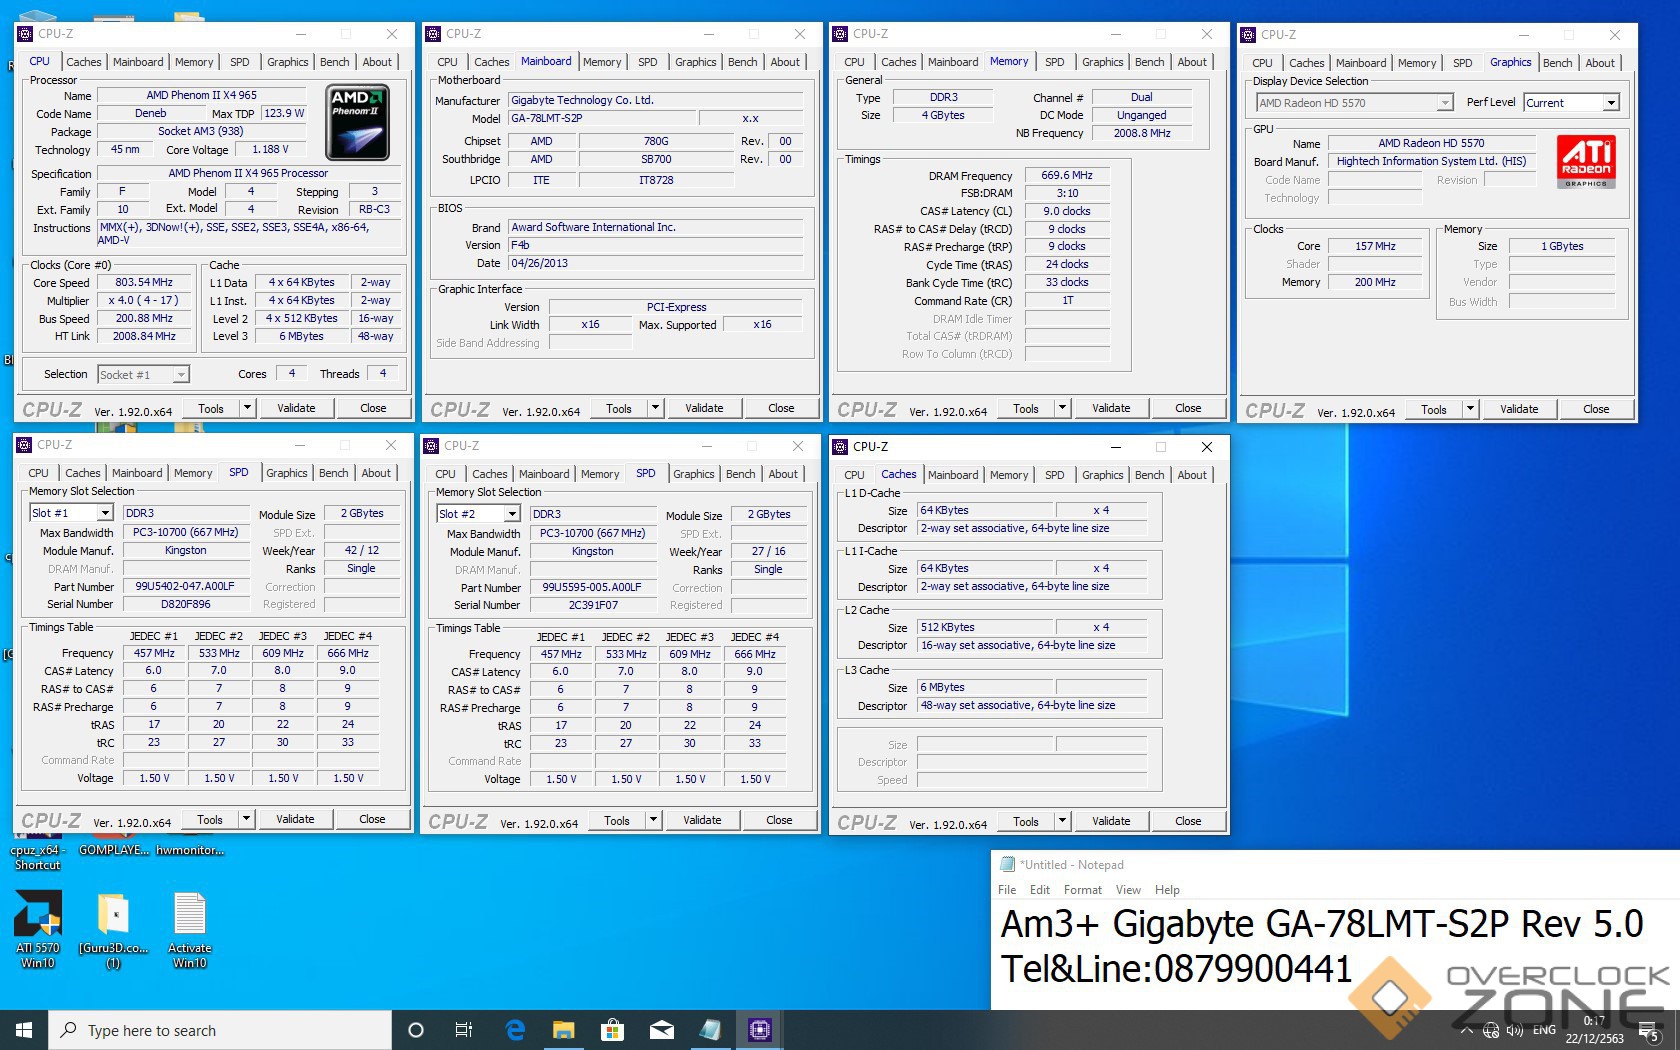
Task: Open Notepad File menu
Action: [1007, 890]
